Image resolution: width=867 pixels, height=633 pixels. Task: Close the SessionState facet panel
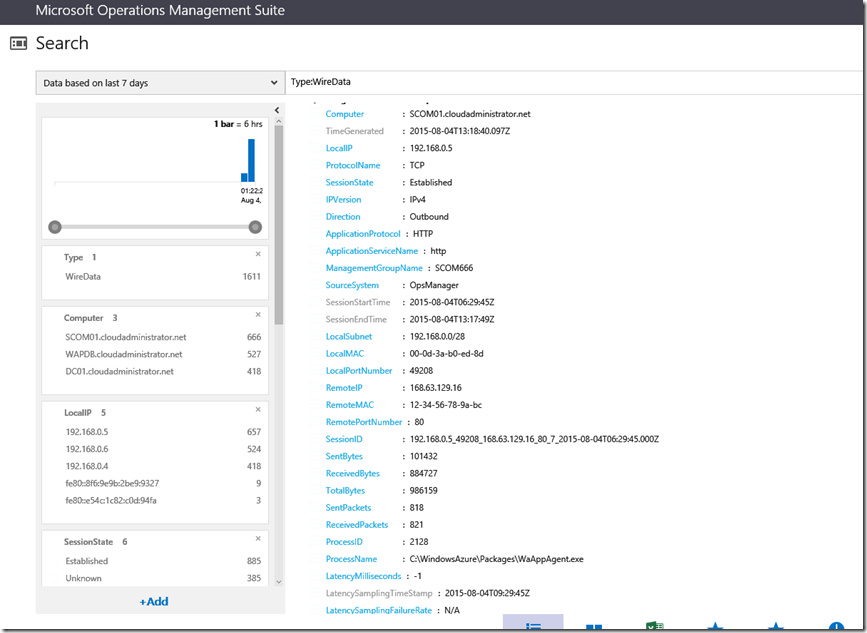[258, 540]
